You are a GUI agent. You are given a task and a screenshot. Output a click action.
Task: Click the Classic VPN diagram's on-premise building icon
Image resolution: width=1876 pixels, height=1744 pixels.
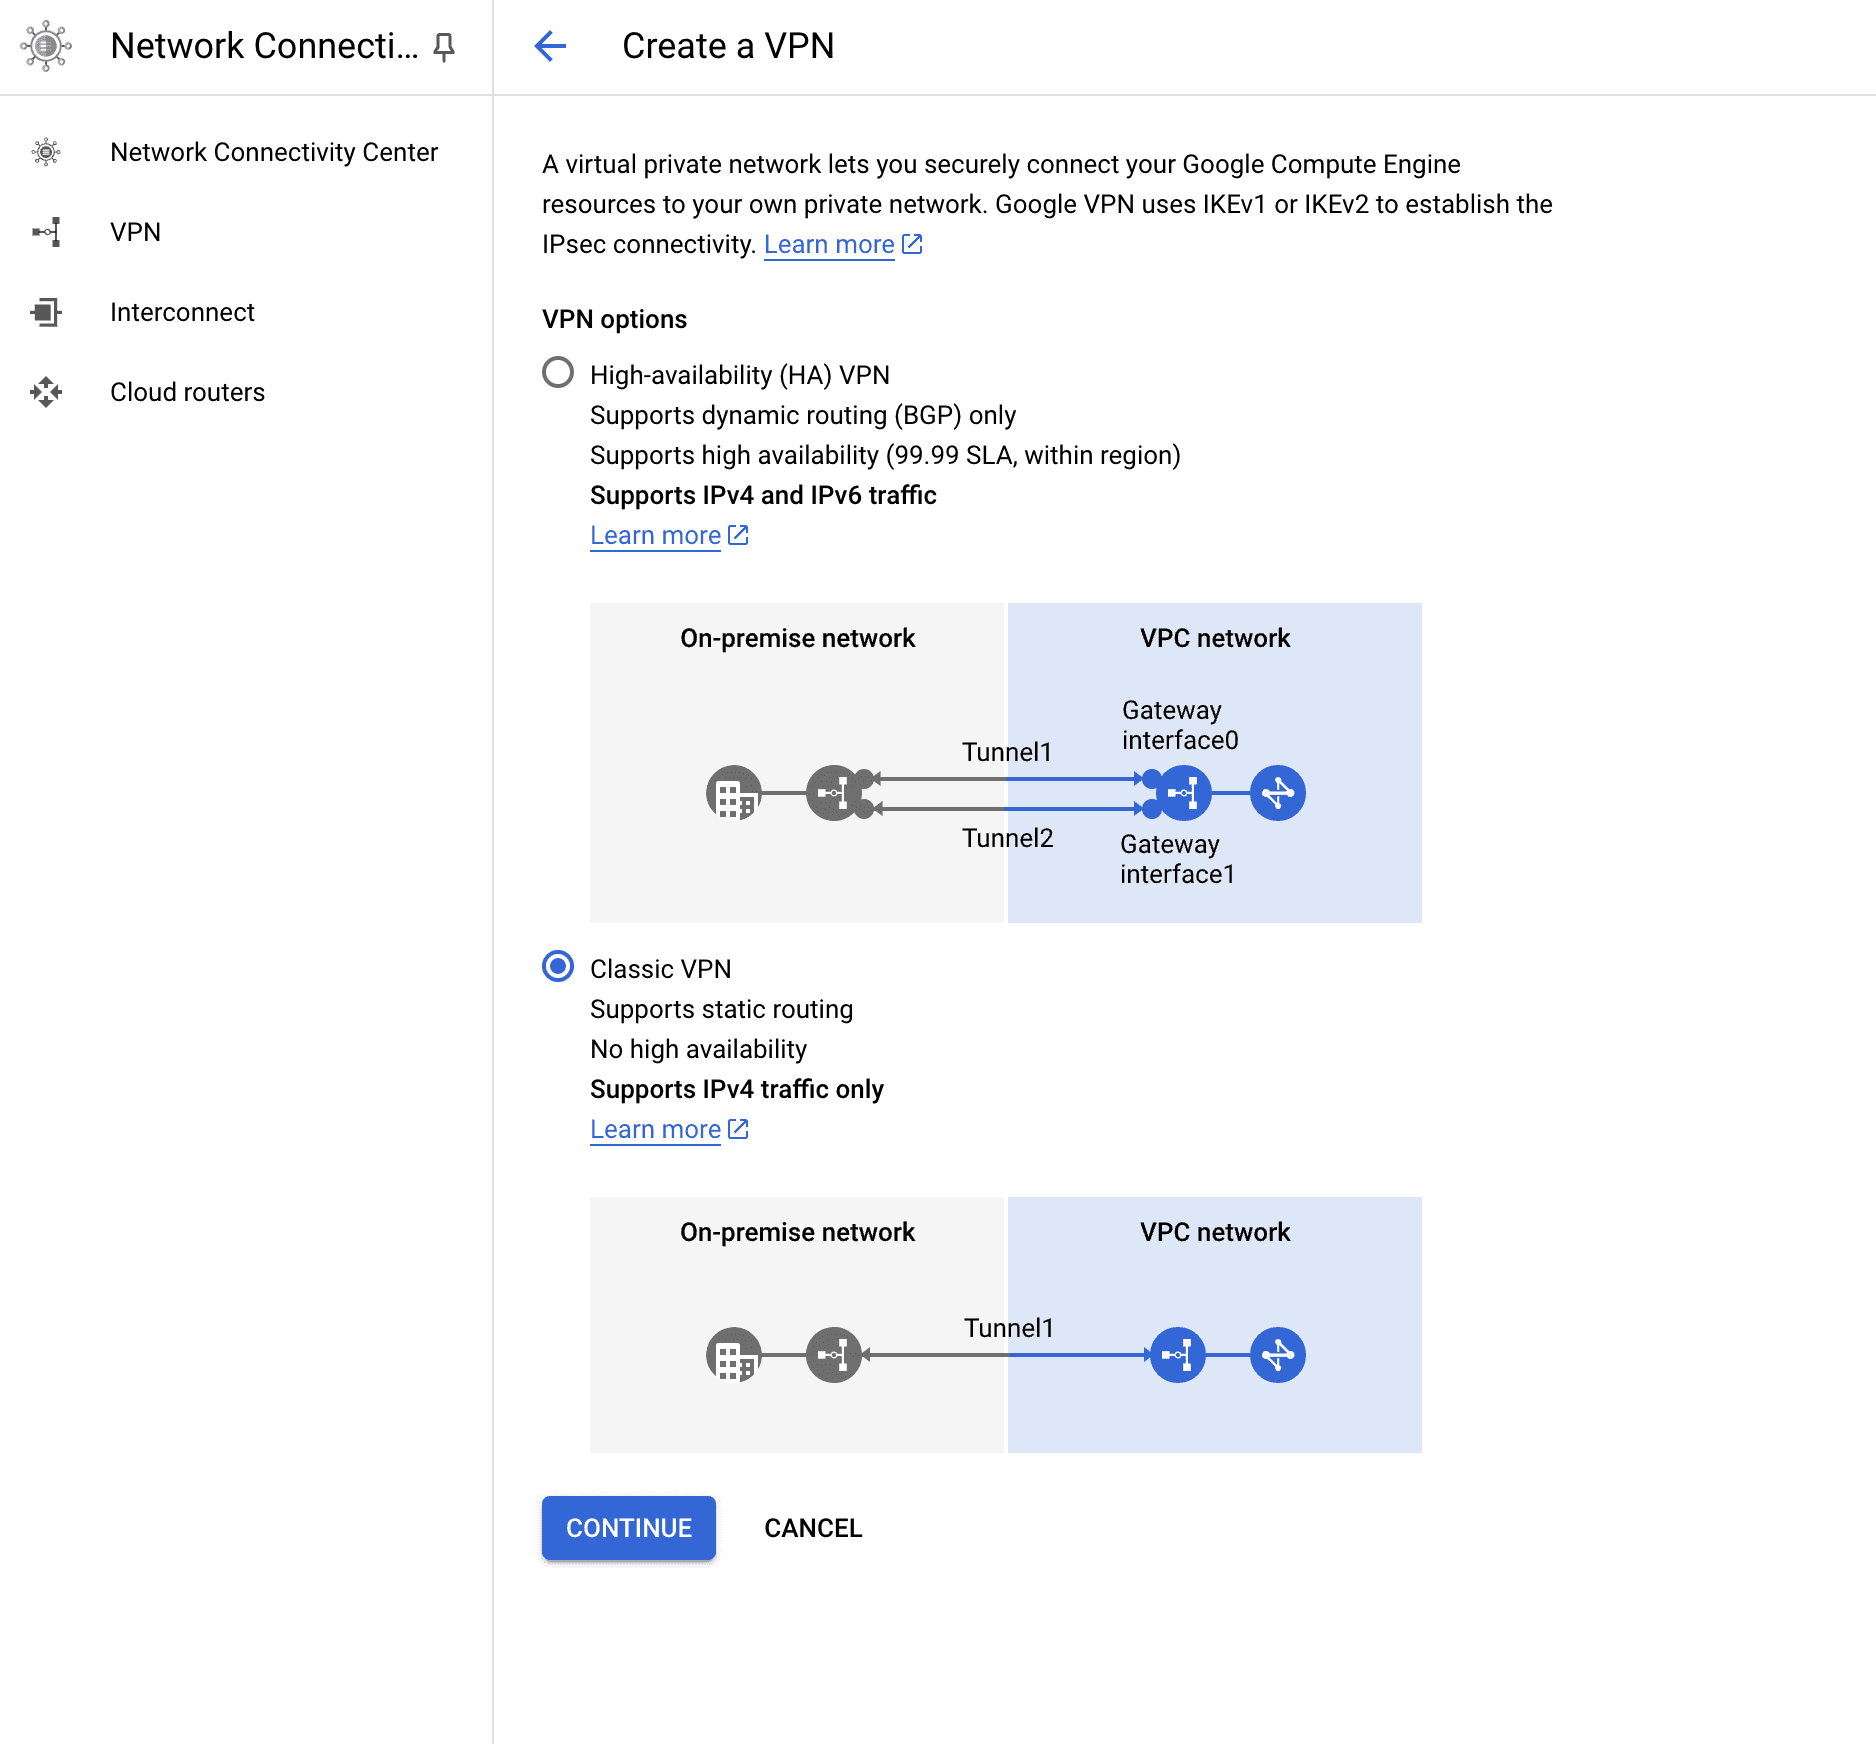733,1355
